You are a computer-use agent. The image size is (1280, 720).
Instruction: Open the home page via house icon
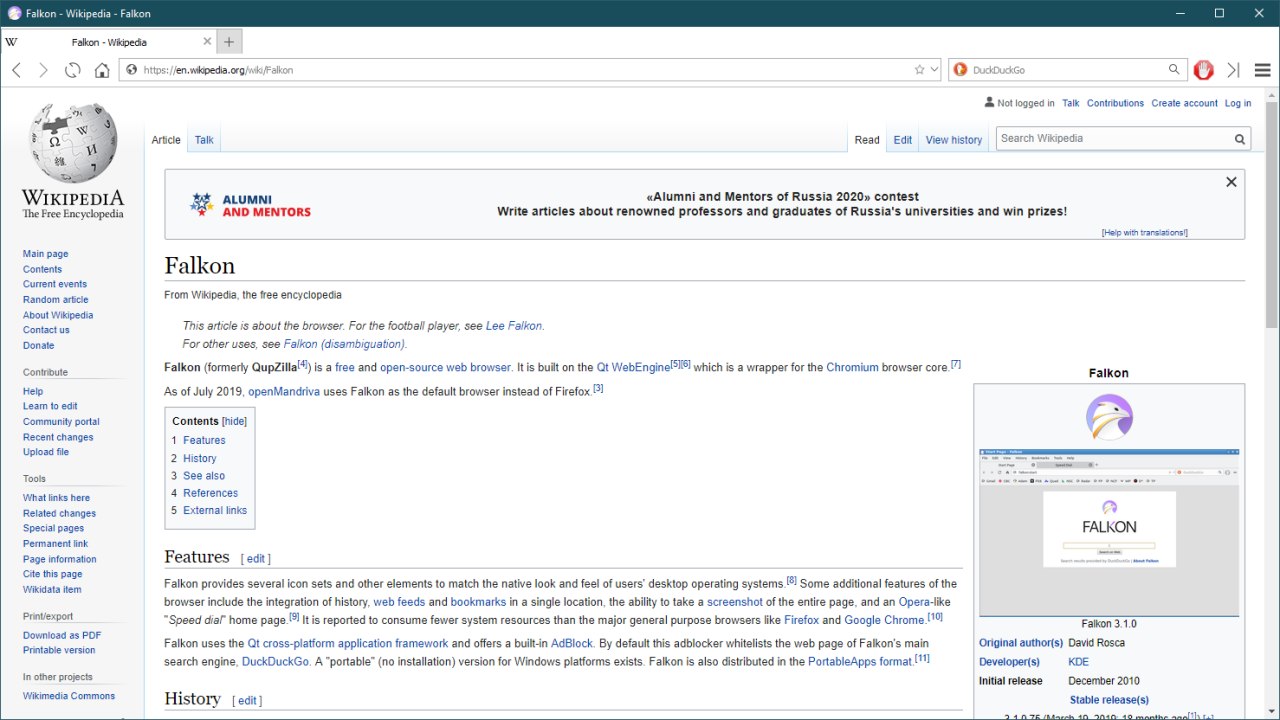(x=102, y=70)
